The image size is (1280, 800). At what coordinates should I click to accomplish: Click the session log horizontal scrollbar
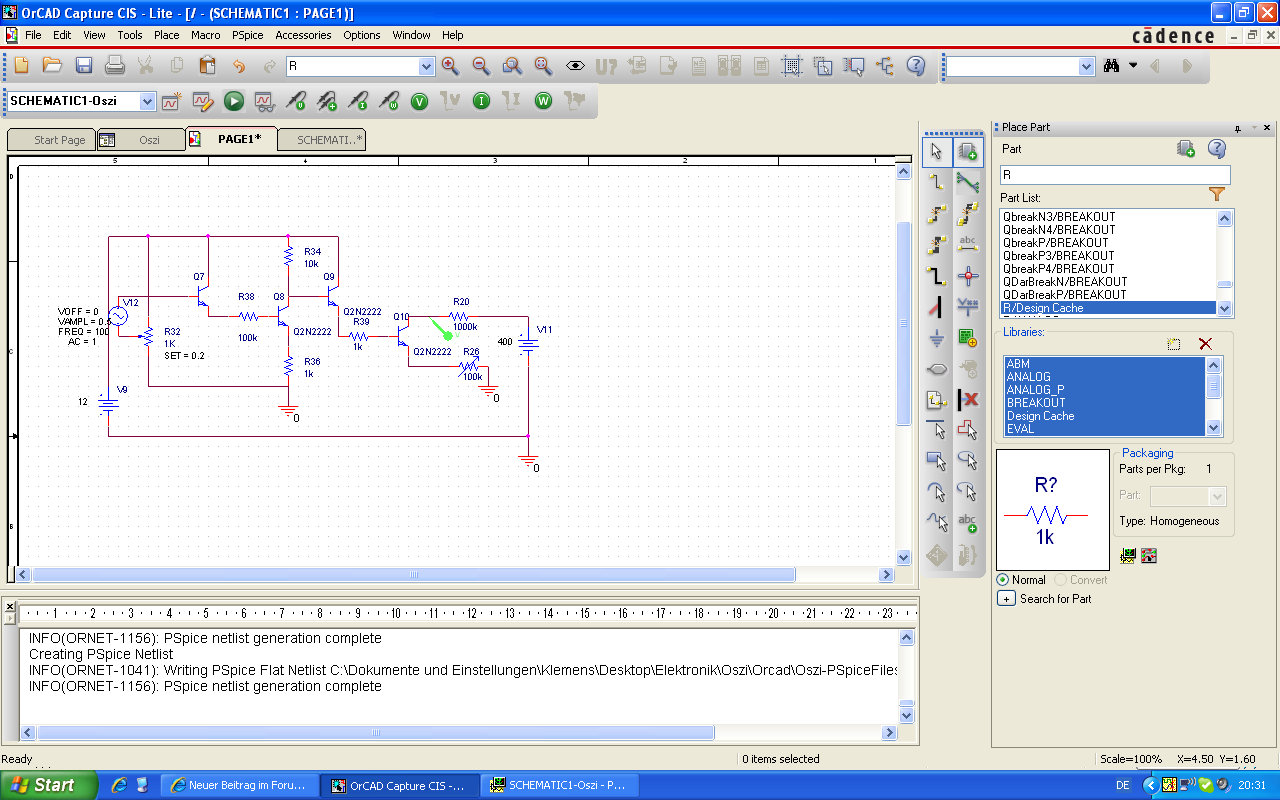coord(375,733)
